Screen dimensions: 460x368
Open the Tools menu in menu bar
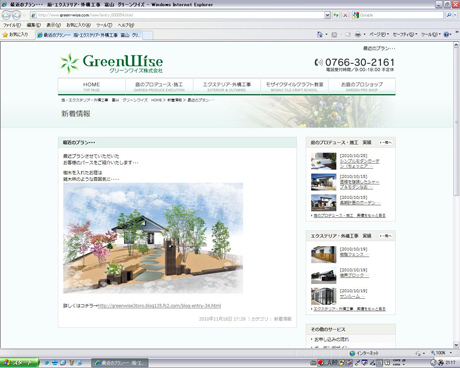click(x=104, y=25)
